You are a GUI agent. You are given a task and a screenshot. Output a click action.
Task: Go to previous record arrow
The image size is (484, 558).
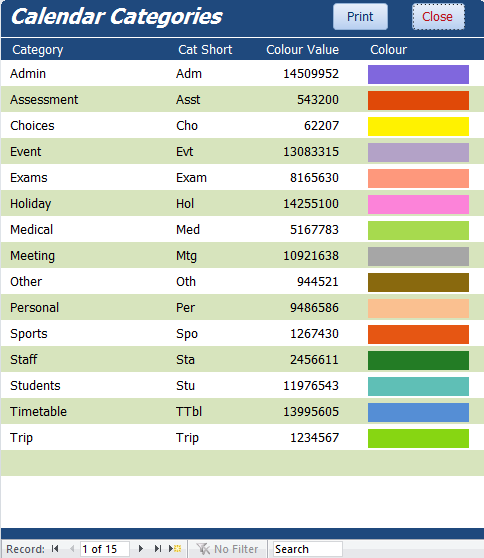tap(72, 549)
